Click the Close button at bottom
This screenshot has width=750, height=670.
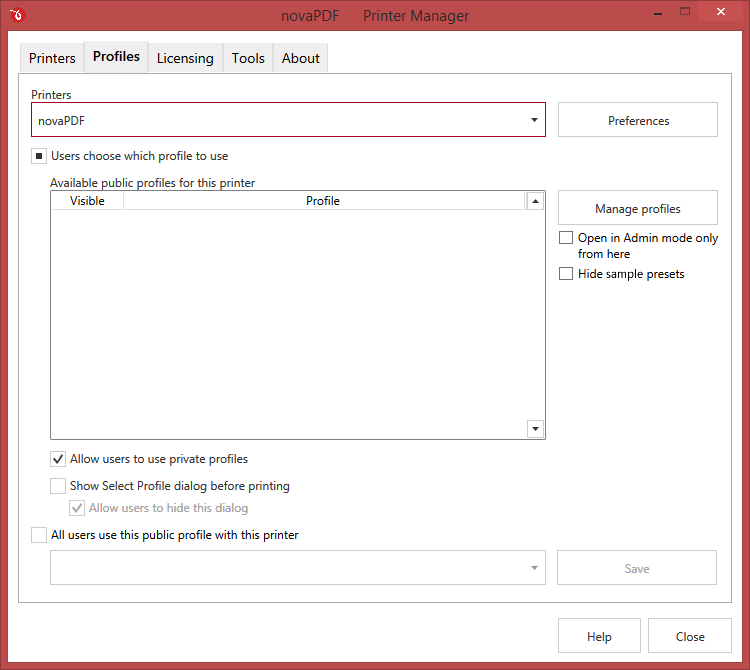[x=690, y=636]
